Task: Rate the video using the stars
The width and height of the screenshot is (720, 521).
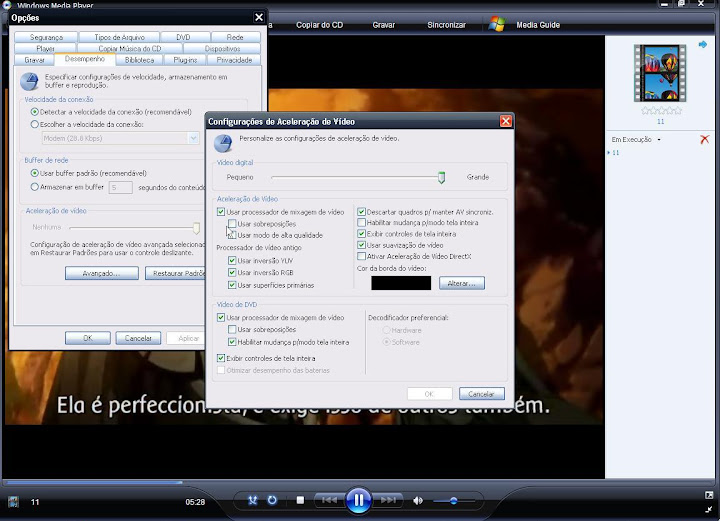Action: (x=661, y=111)
